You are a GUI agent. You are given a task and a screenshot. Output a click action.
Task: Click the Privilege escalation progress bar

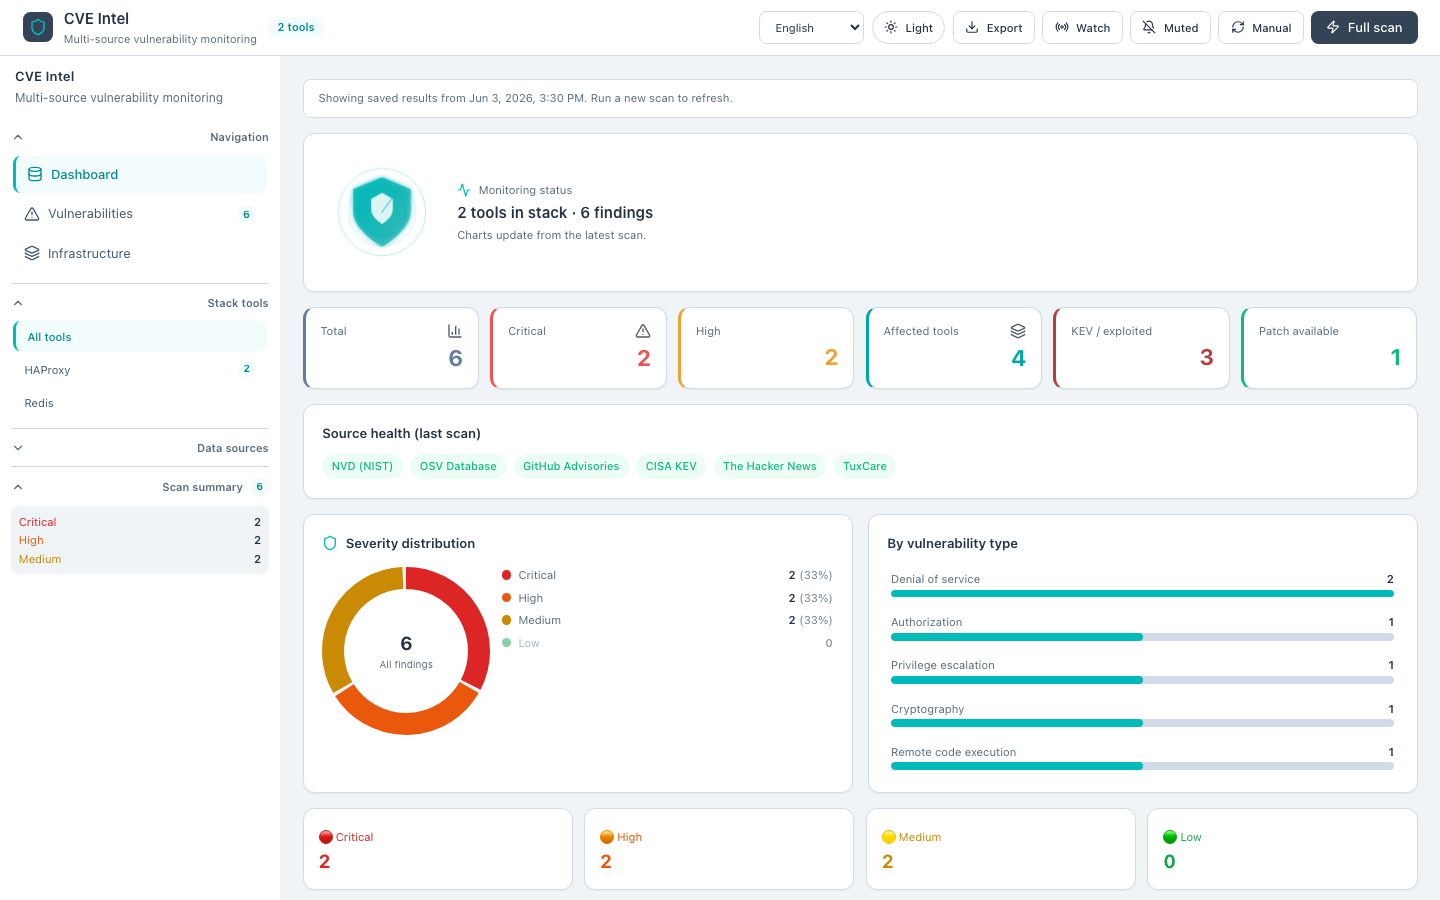pos(1142,680)
